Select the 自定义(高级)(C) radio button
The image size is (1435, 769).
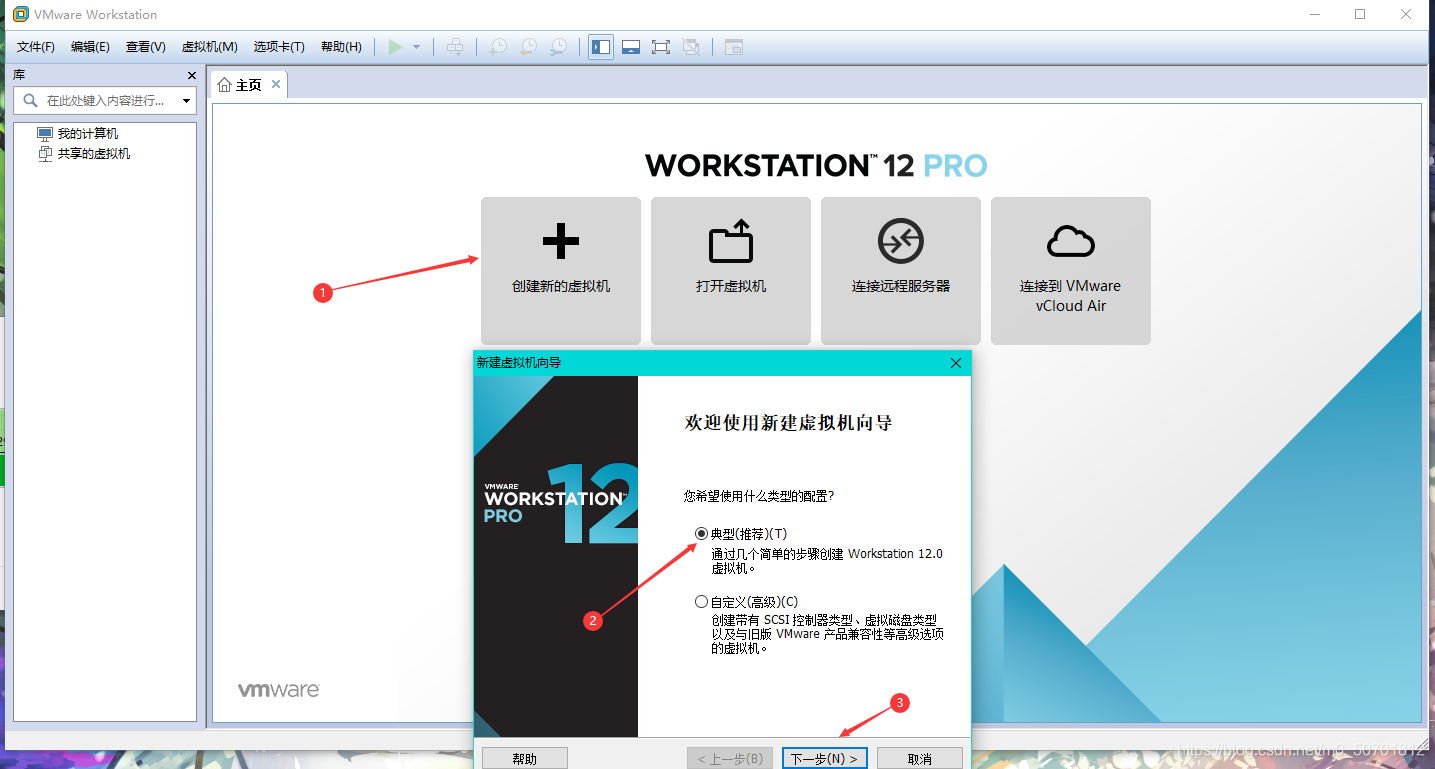click(x=701, y=602)
